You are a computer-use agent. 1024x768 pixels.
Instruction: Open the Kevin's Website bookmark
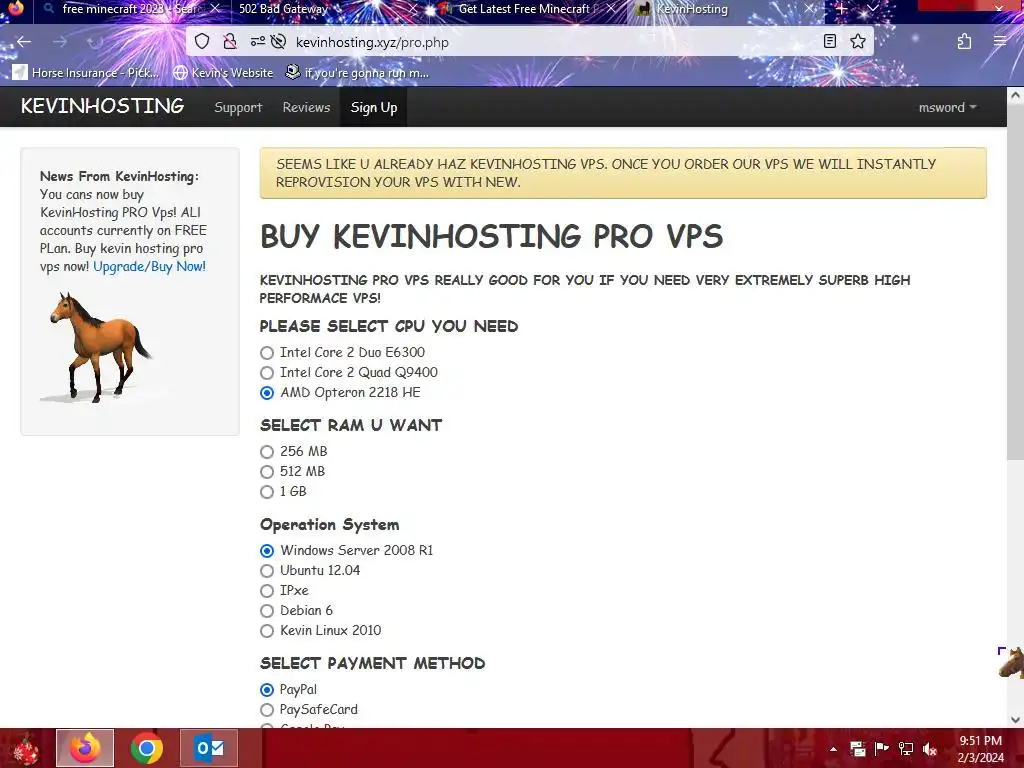(x=223, y=72)
